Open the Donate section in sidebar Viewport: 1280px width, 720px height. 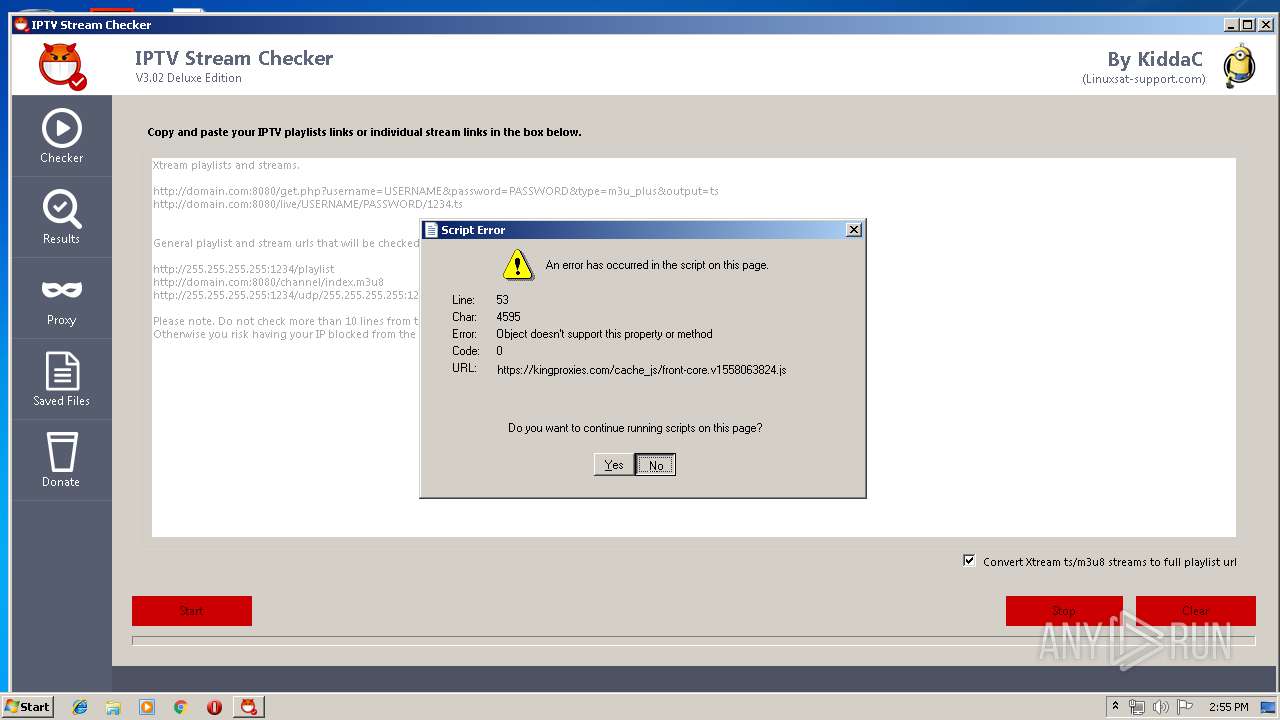[62, 461]
